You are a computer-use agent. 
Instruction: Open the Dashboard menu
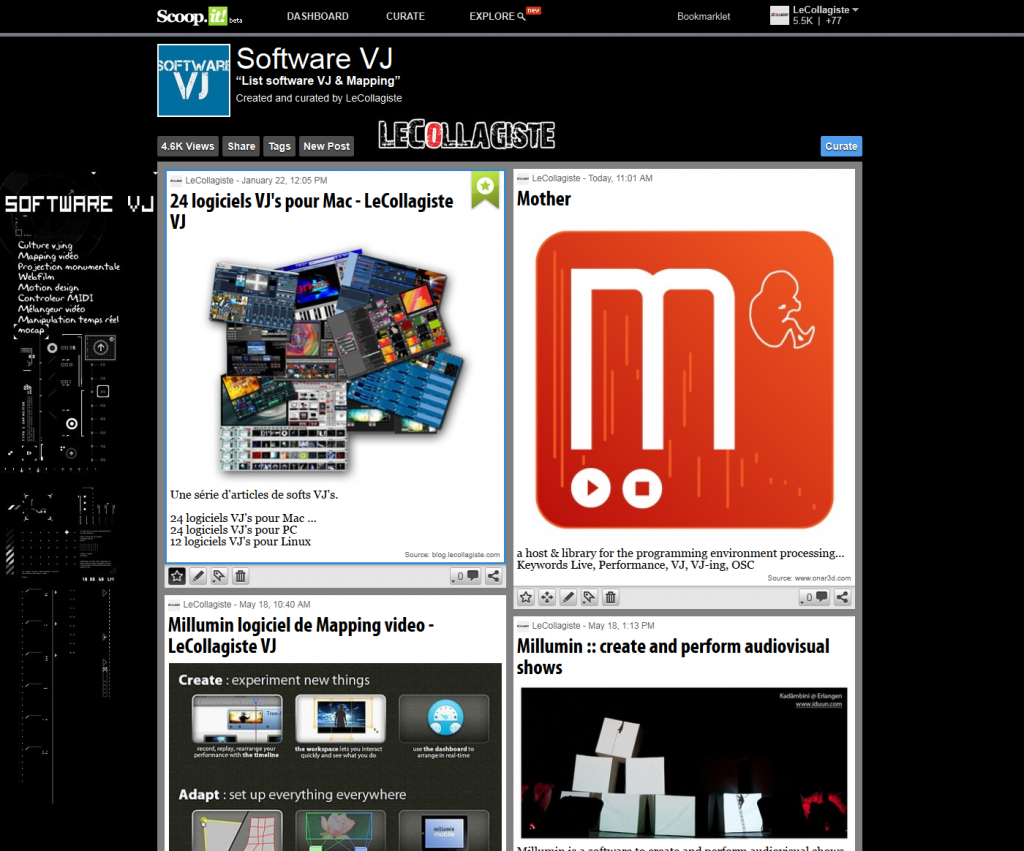point(317,16)
